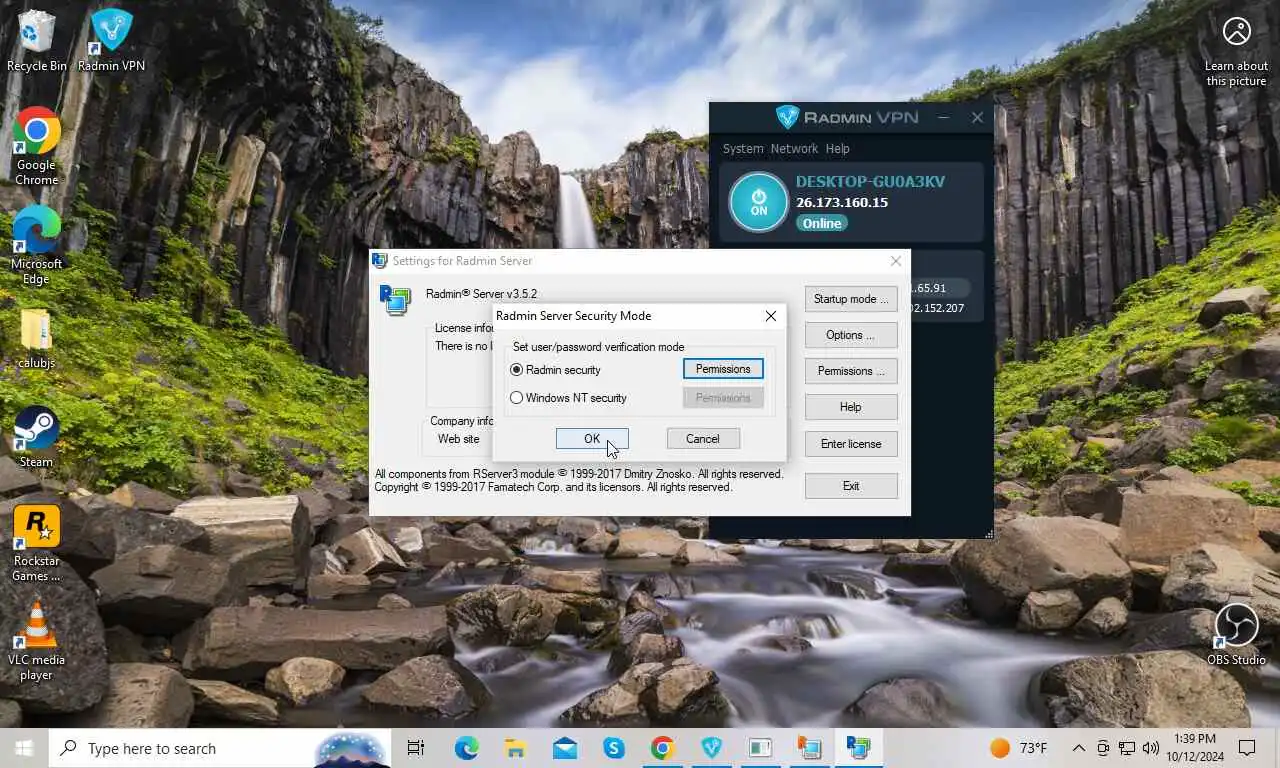Viewport: 1280px width, 768px height.
Task: Open the Rockstar Games desktop shortcut
Action: [36, 543]
